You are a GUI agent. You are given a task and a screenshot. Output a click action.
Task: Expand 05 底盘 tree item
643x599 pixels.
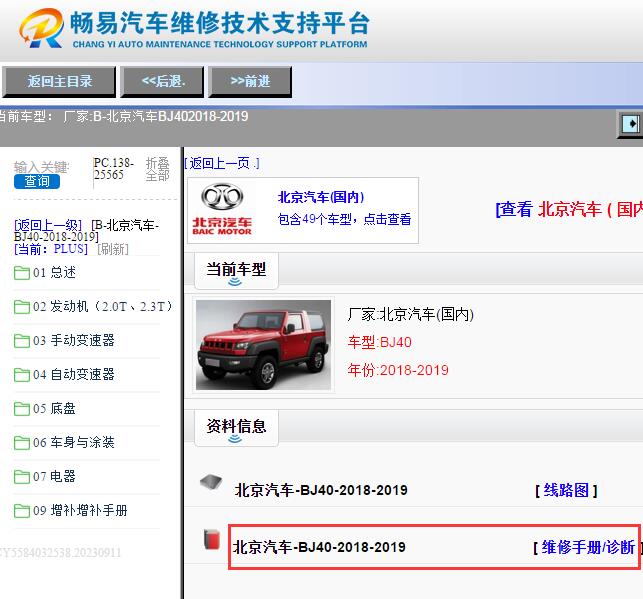pos(55,409)
